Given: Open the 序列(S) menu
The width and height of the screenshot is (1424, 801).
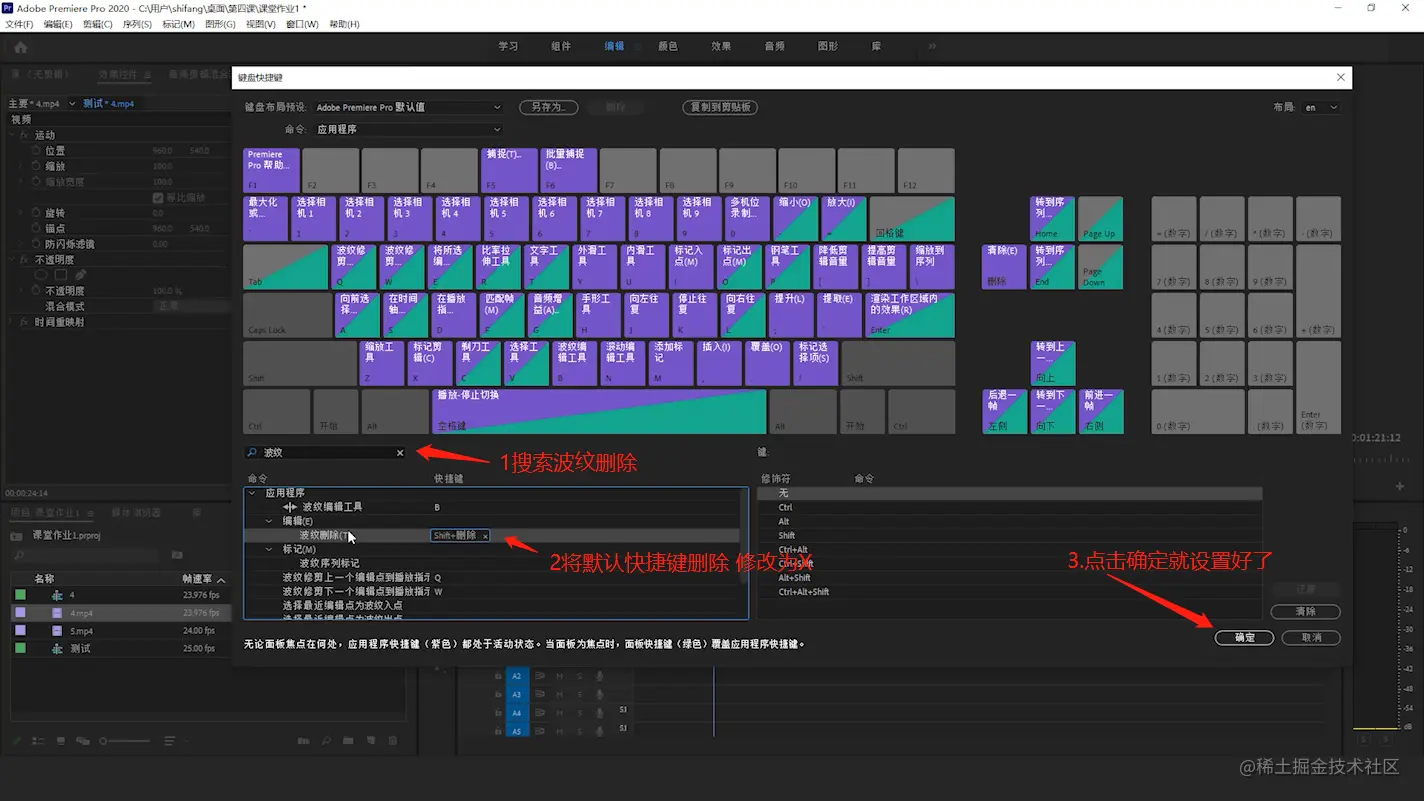Looking at the screenshot, I should [137, 24].
